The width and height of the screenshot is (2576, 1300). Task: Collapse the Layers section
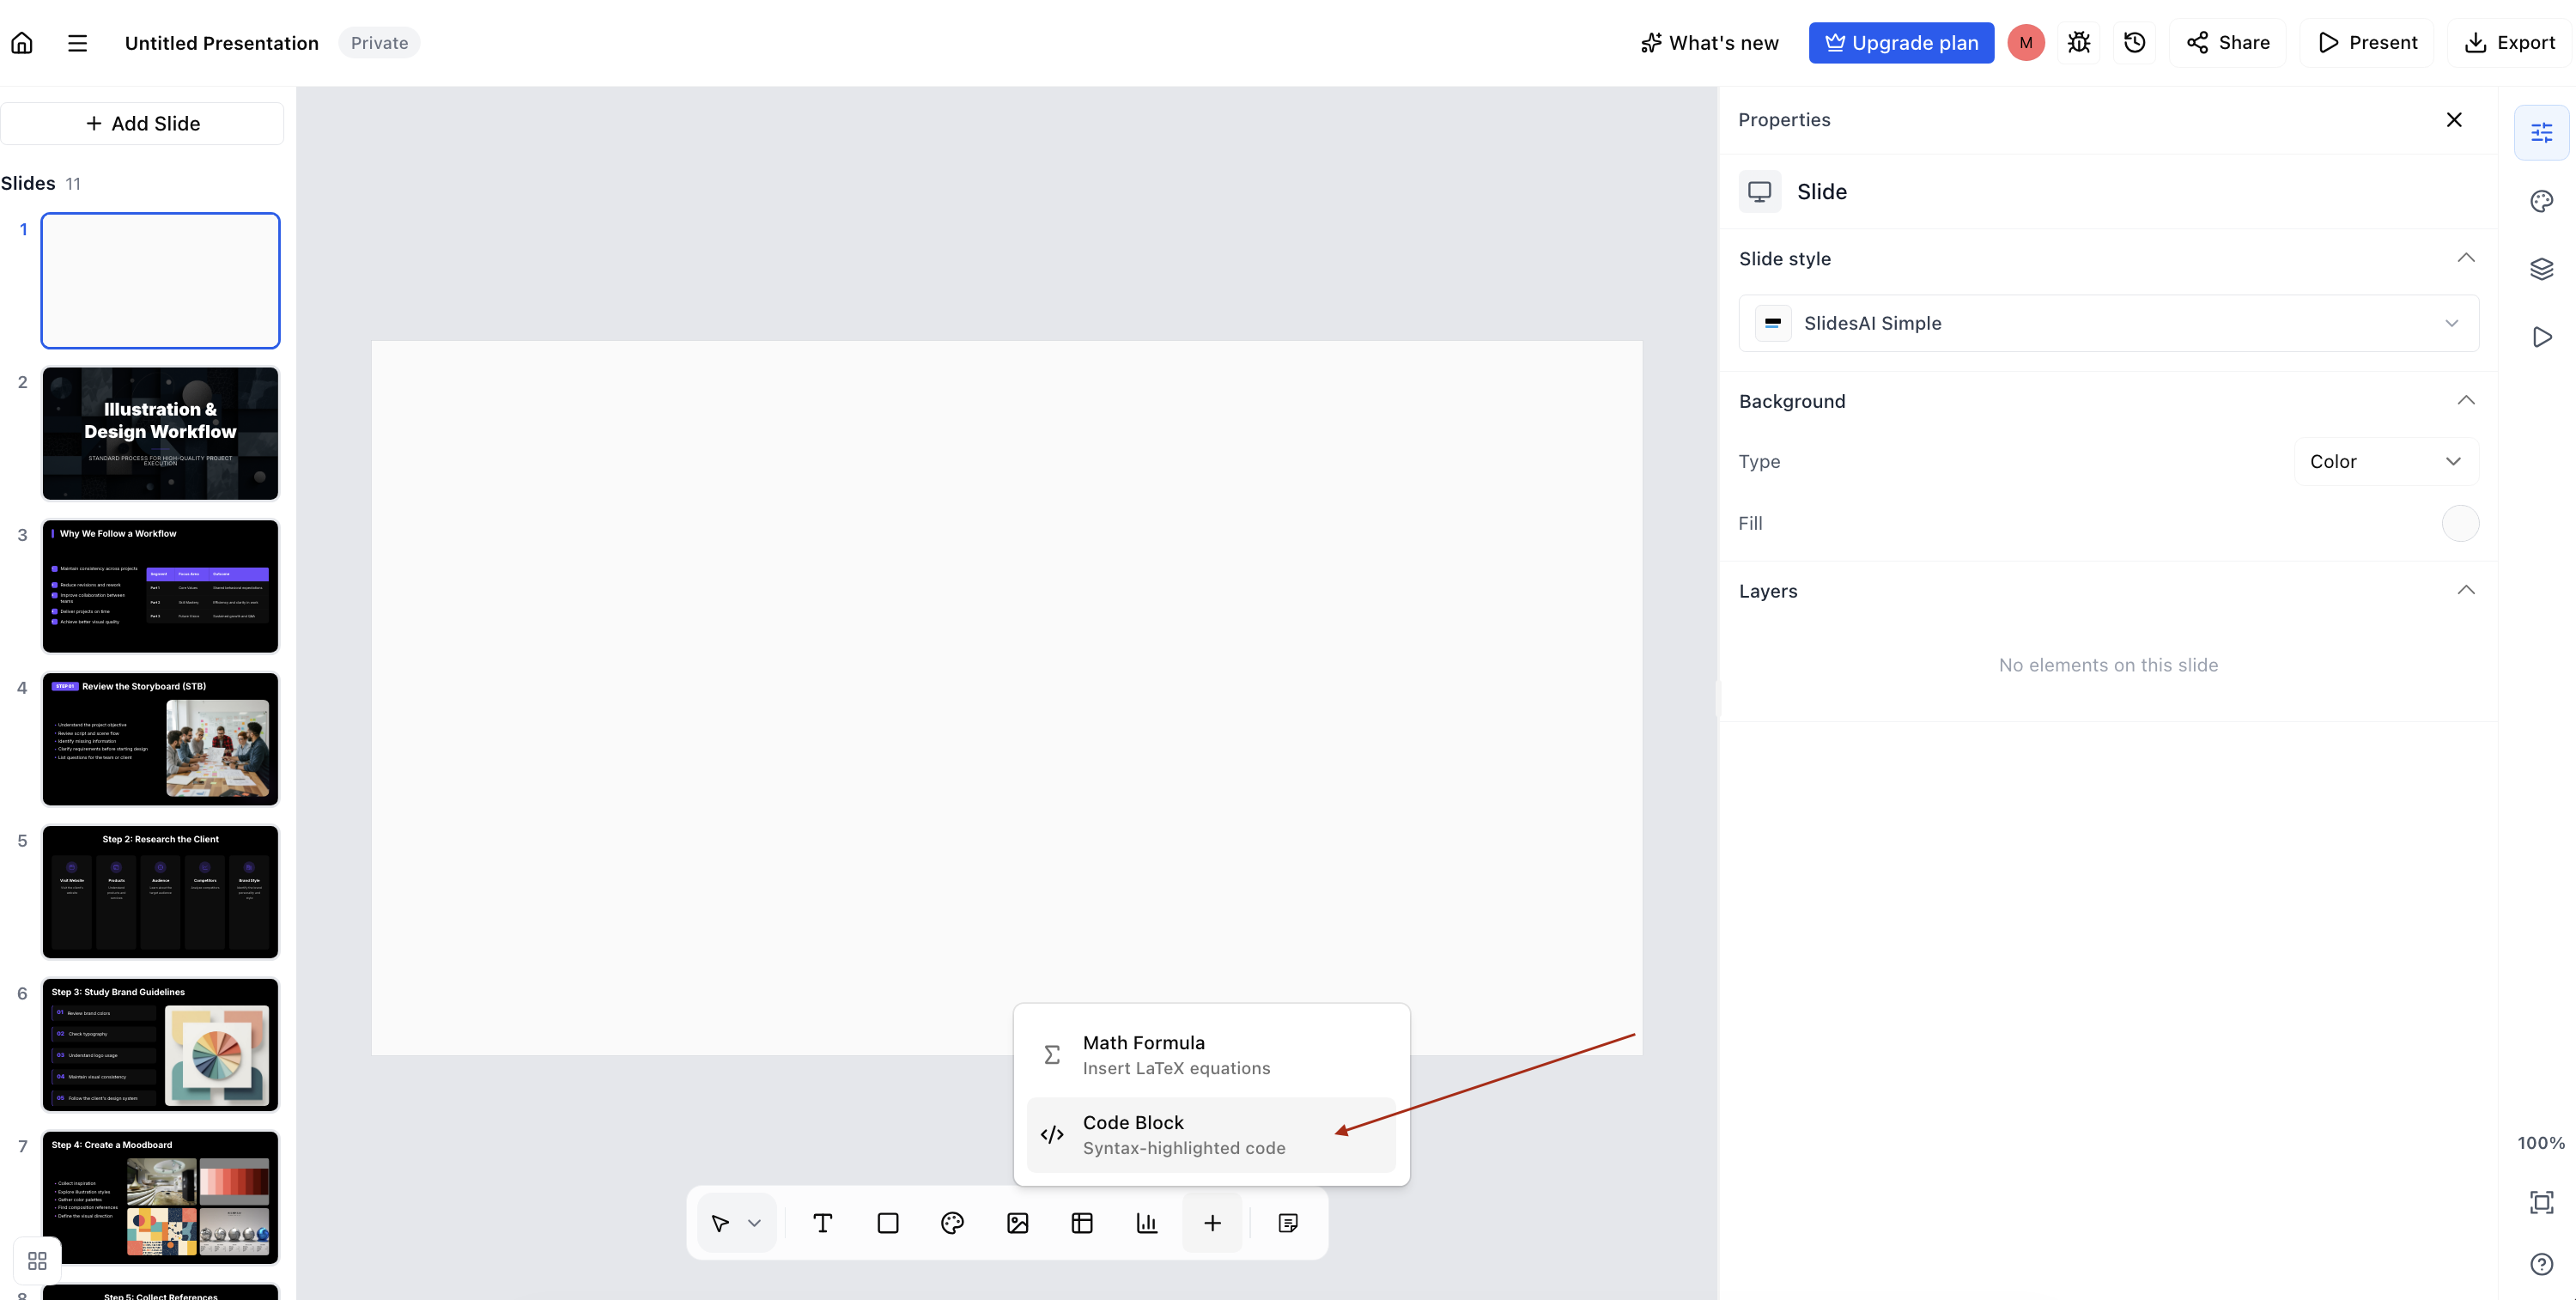pyautogui.click(x=2466, y=590)
